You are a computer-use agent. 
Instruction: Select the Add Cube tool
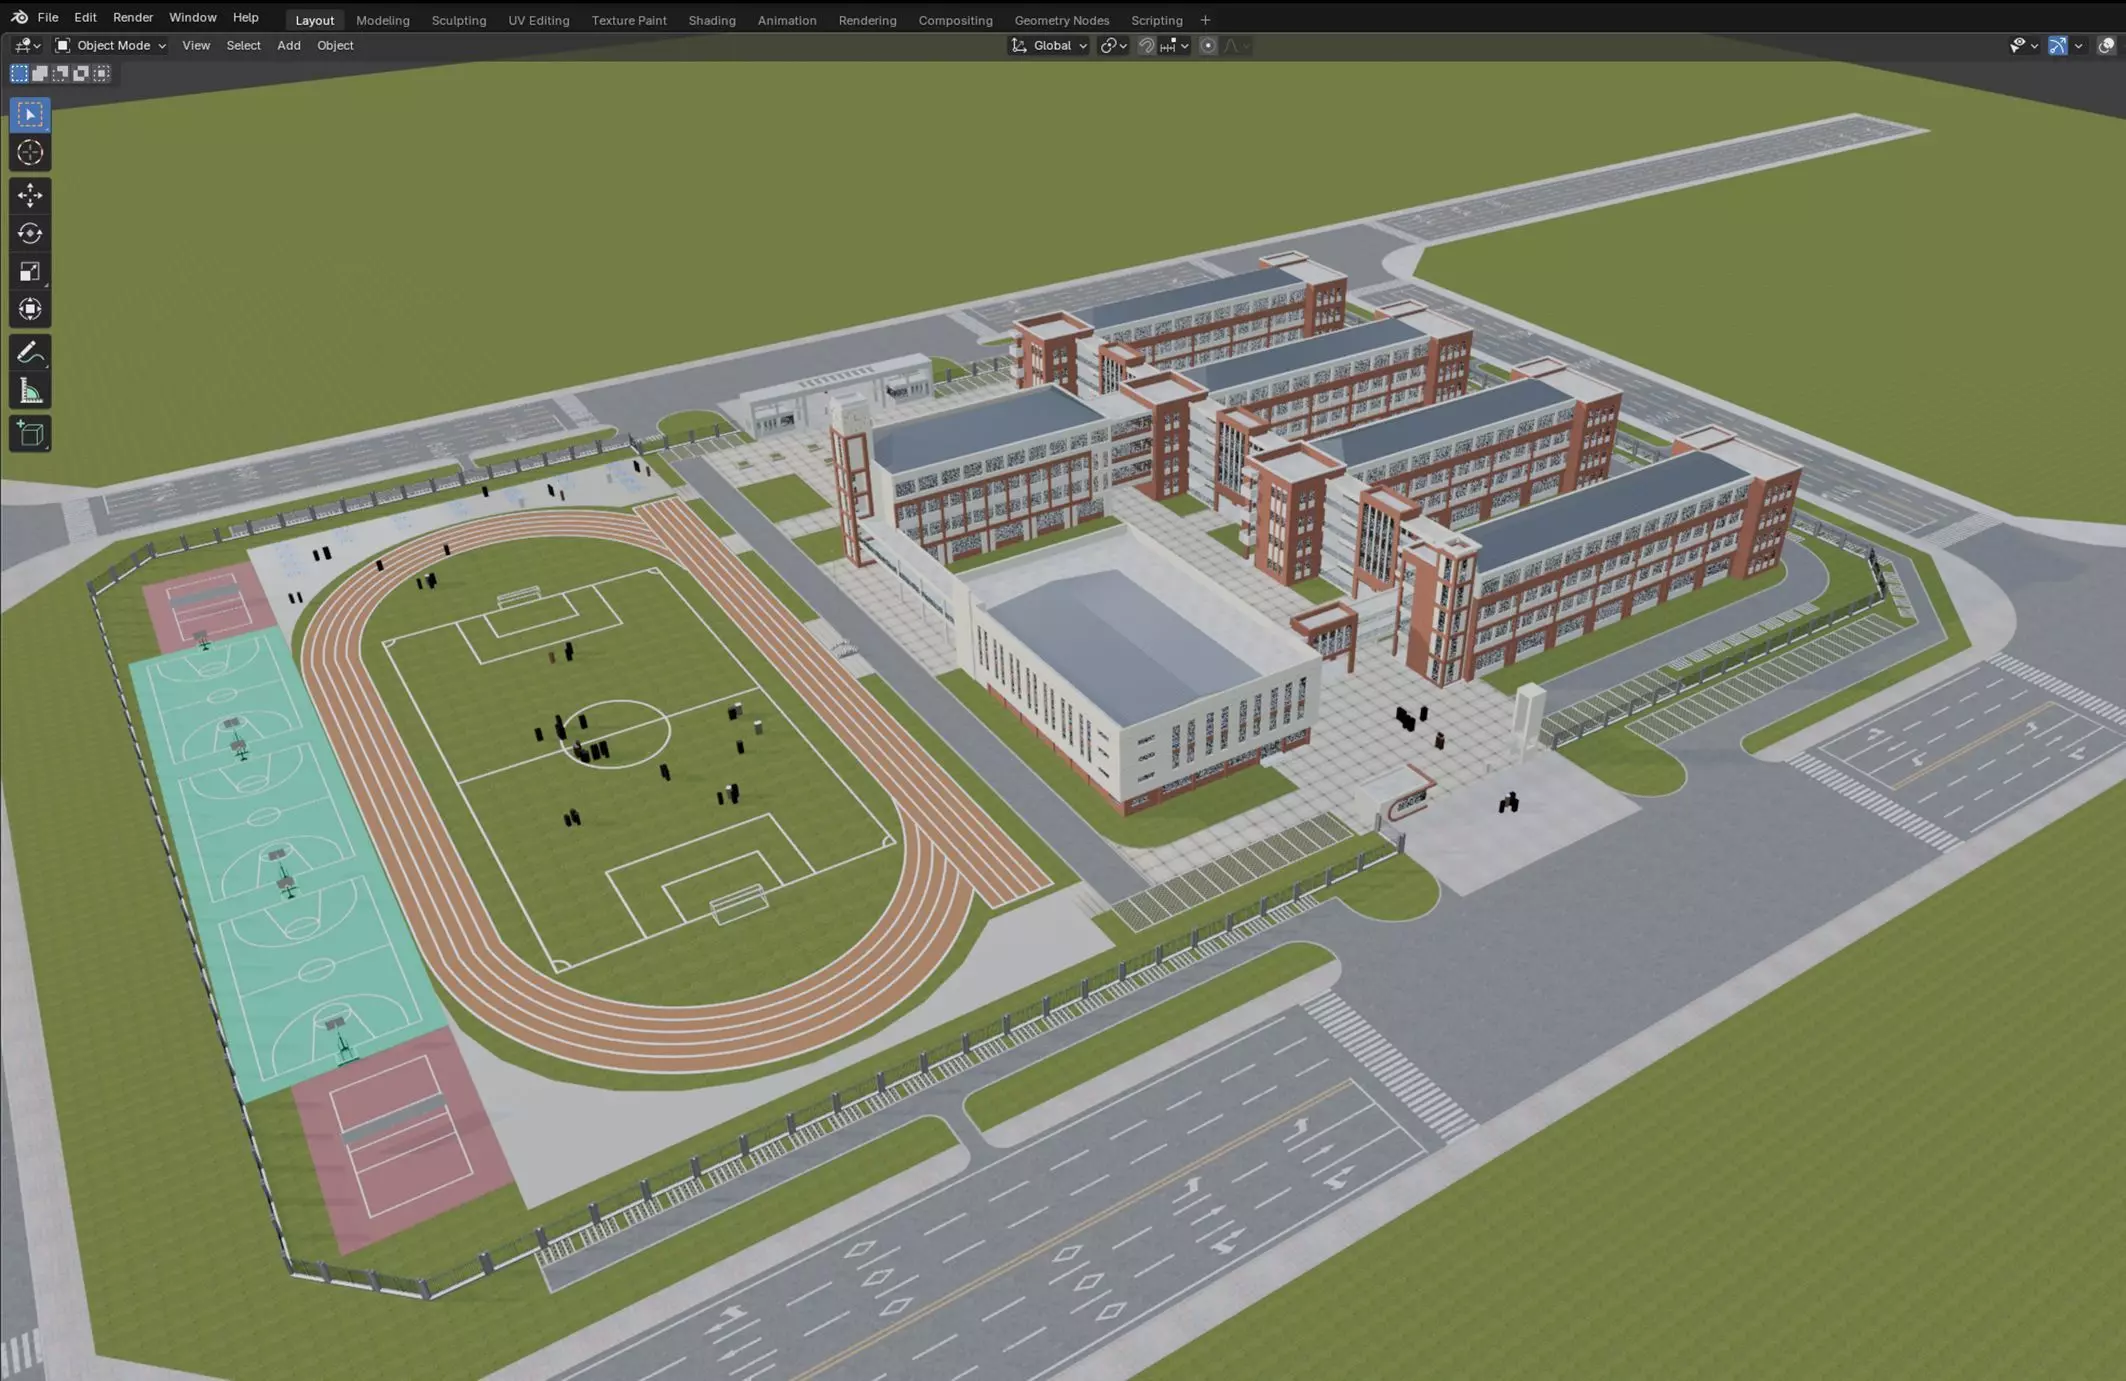pyautogui.click(x=30, y=434)
